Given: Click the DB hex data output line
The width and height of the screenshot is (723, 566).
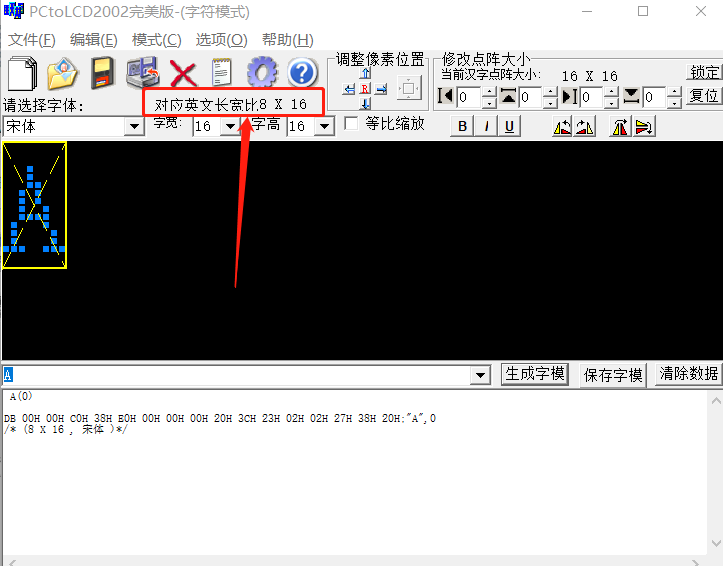Looking at the screenshot, I should click(x=219, y=419).
